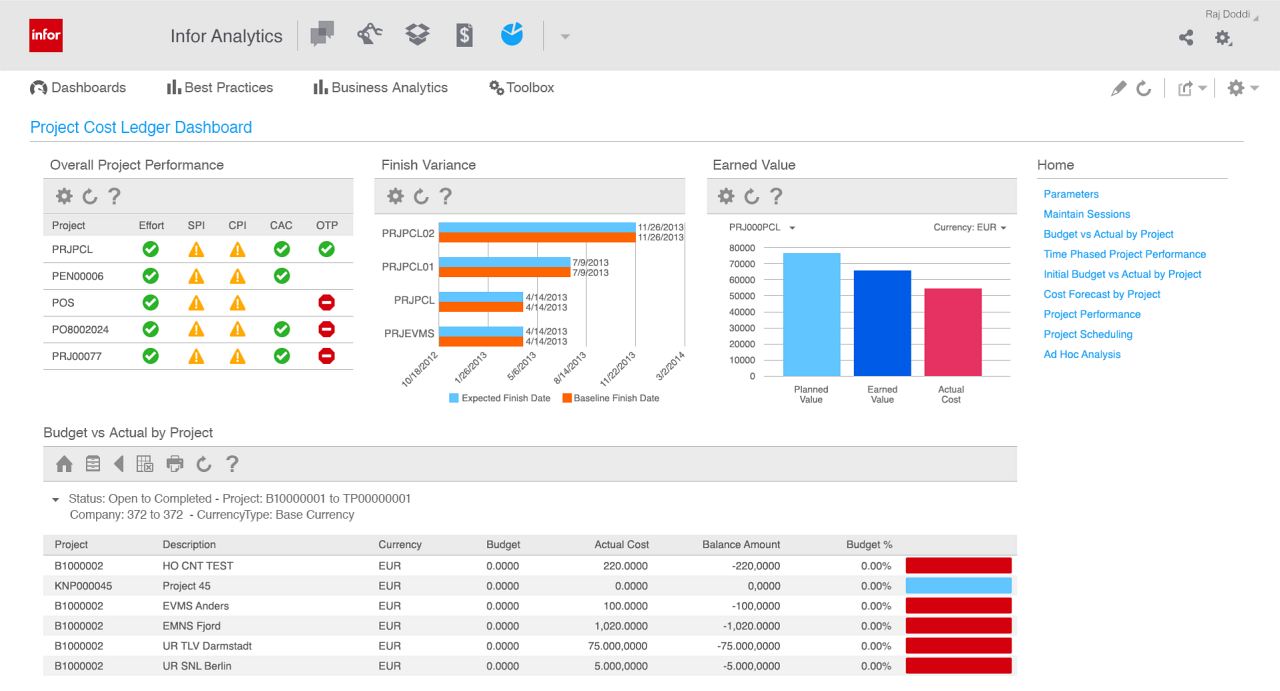Expand the header app switcher dropdown arrow

tap(565, 37)
